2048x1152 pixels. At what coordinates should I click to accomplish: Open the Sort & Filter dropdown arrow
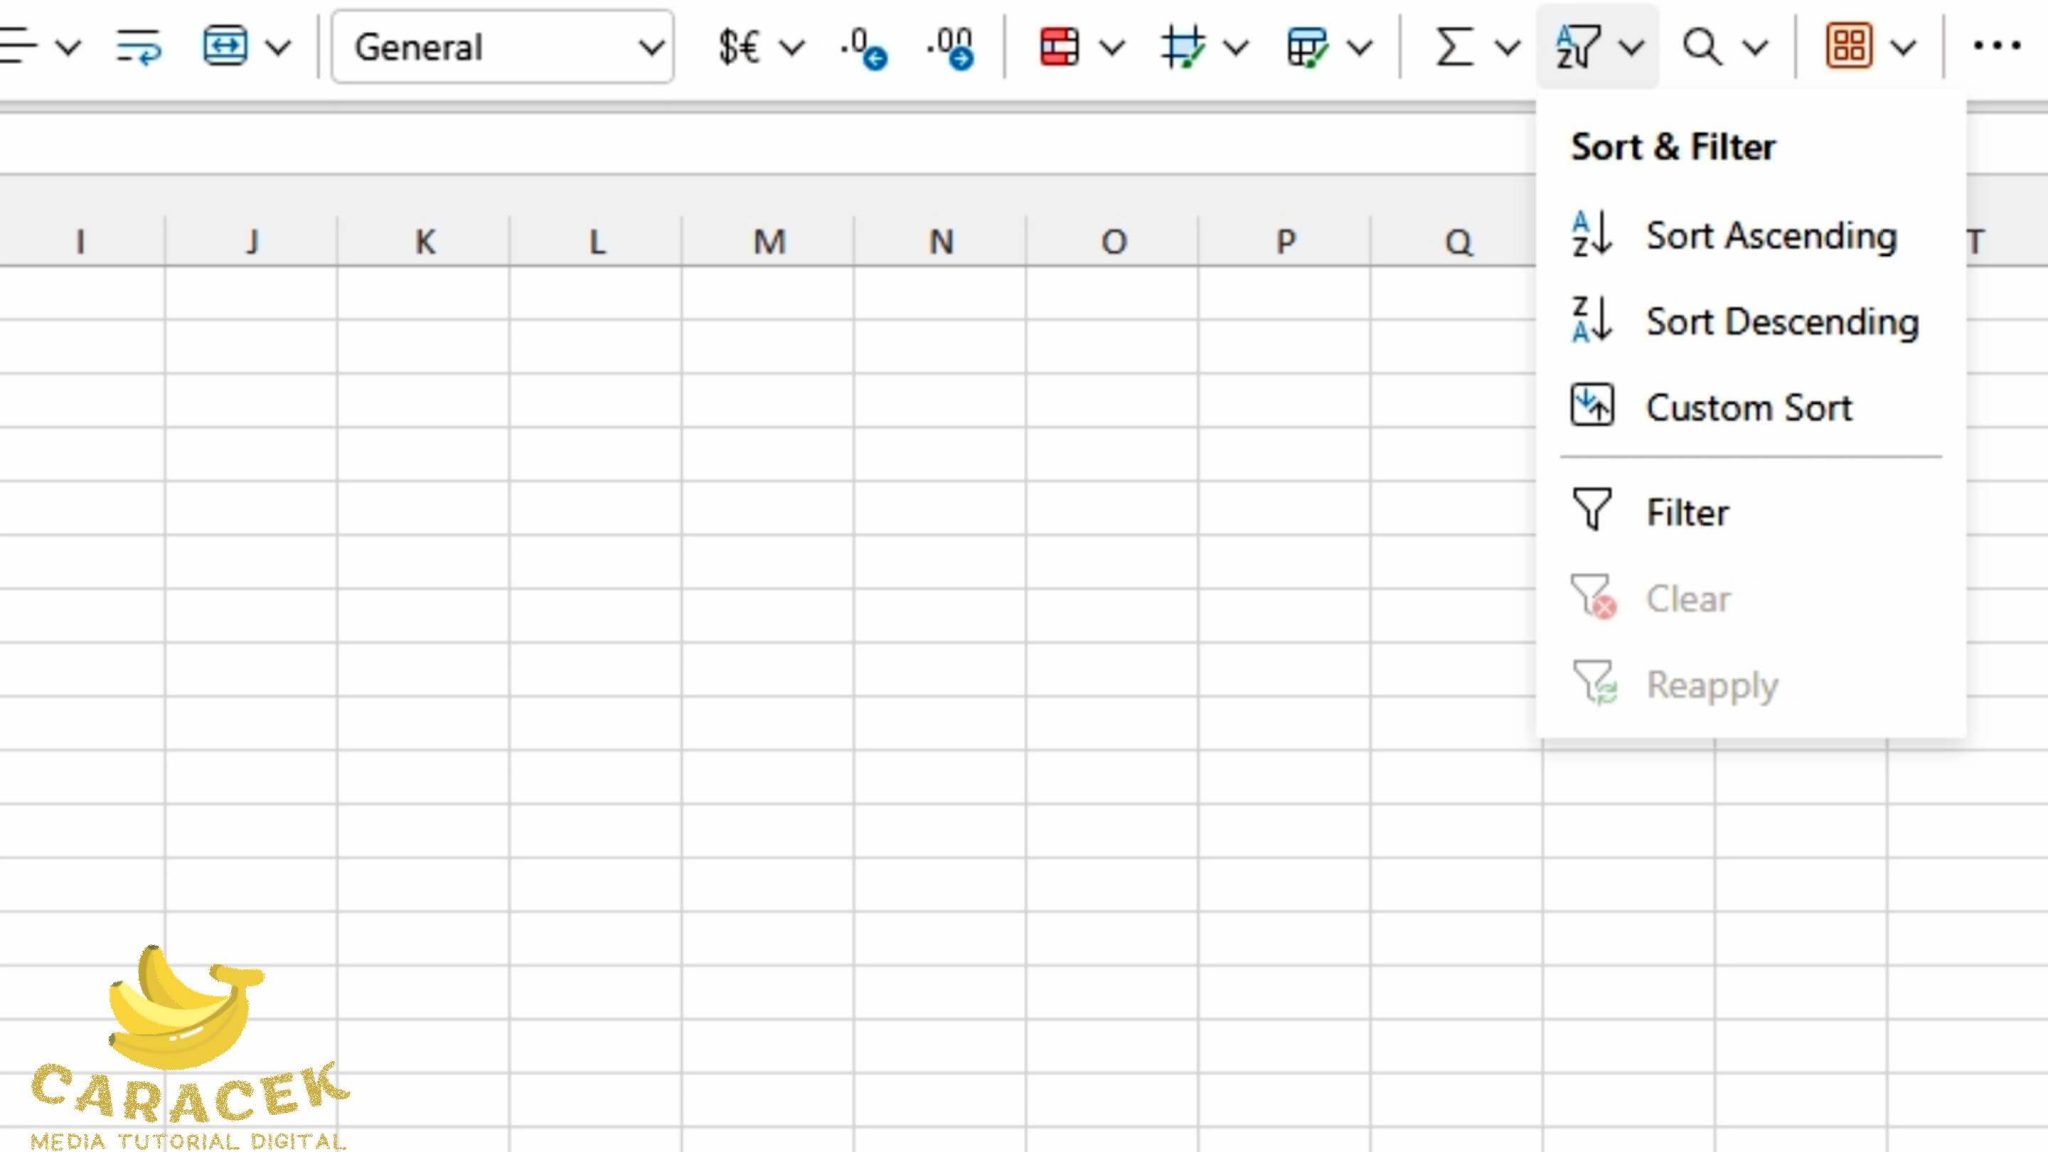tap(1634, 45)
